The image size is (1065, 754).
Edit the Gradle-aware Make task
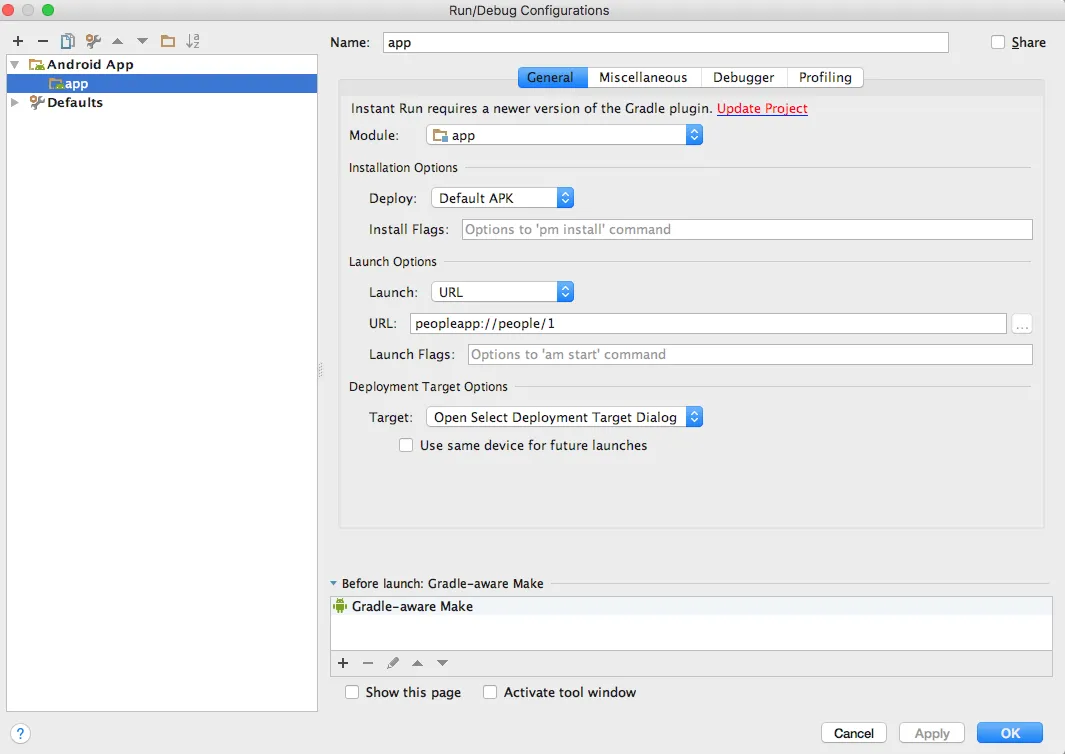[x=393, y=663]
